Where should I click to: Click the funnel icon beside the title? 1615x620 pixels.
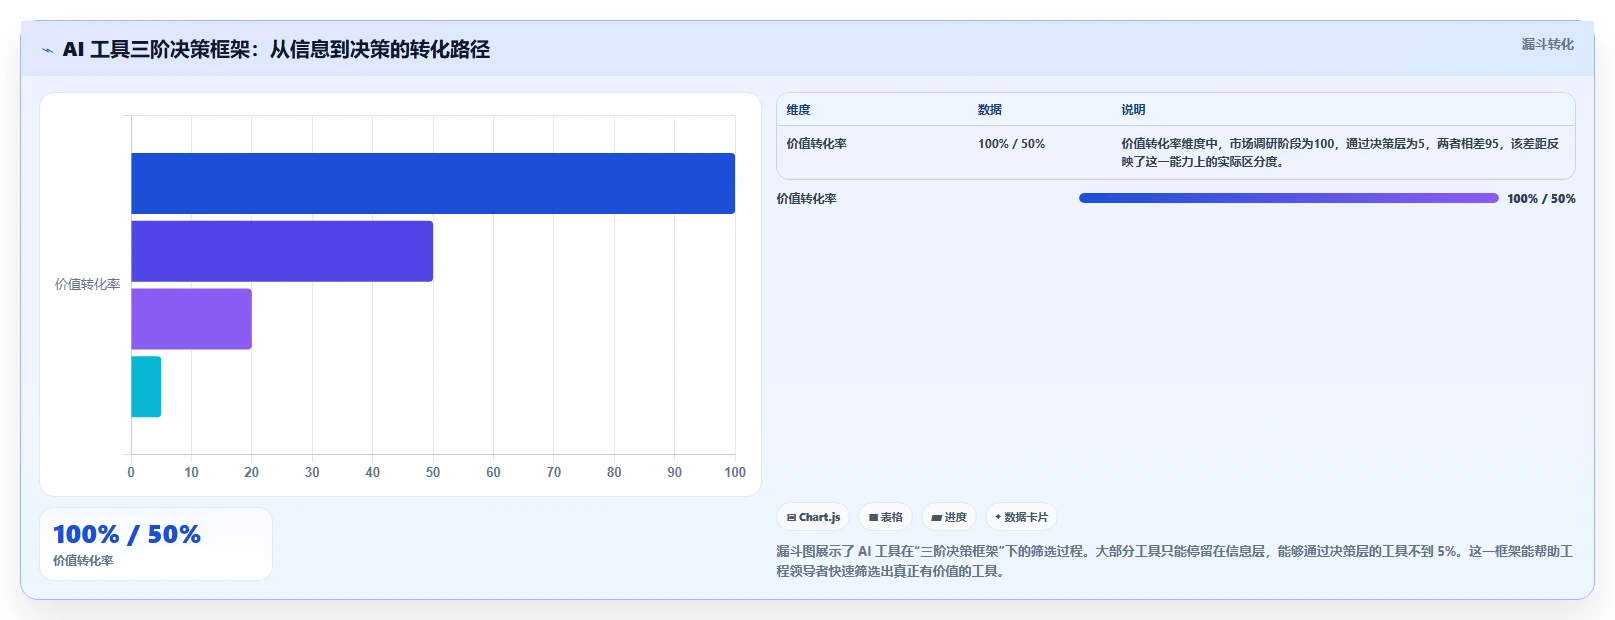[x=47, y=50]
